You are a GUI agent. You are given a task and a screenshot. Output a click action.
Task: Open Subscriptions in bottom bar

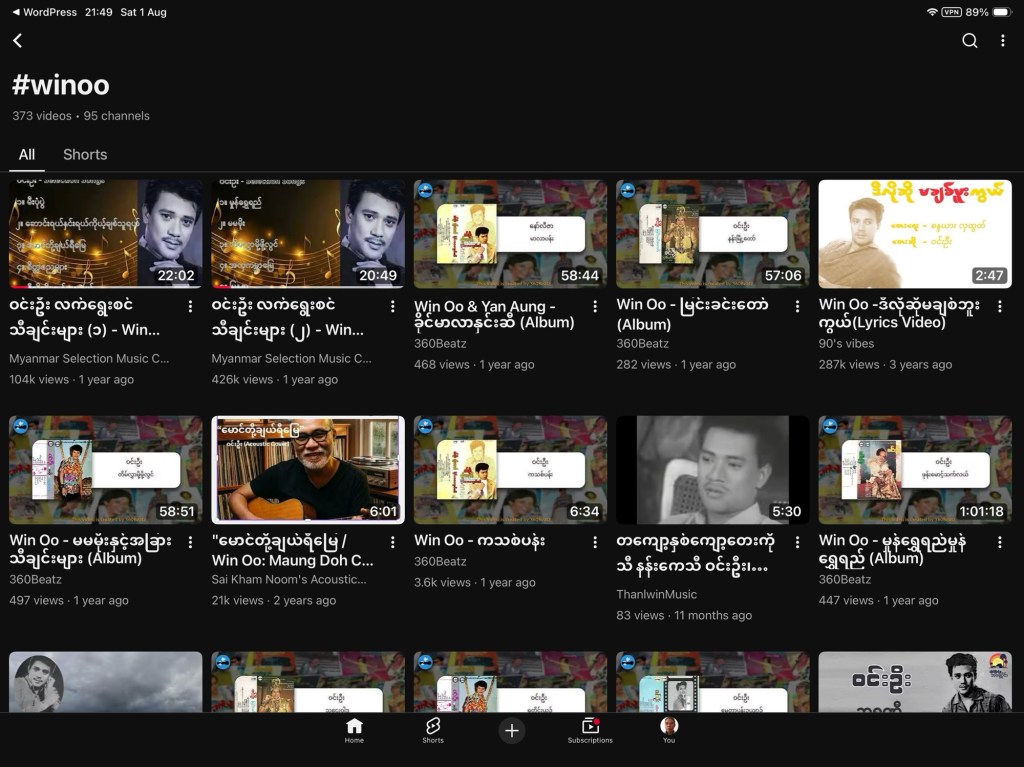pos(590,730)
